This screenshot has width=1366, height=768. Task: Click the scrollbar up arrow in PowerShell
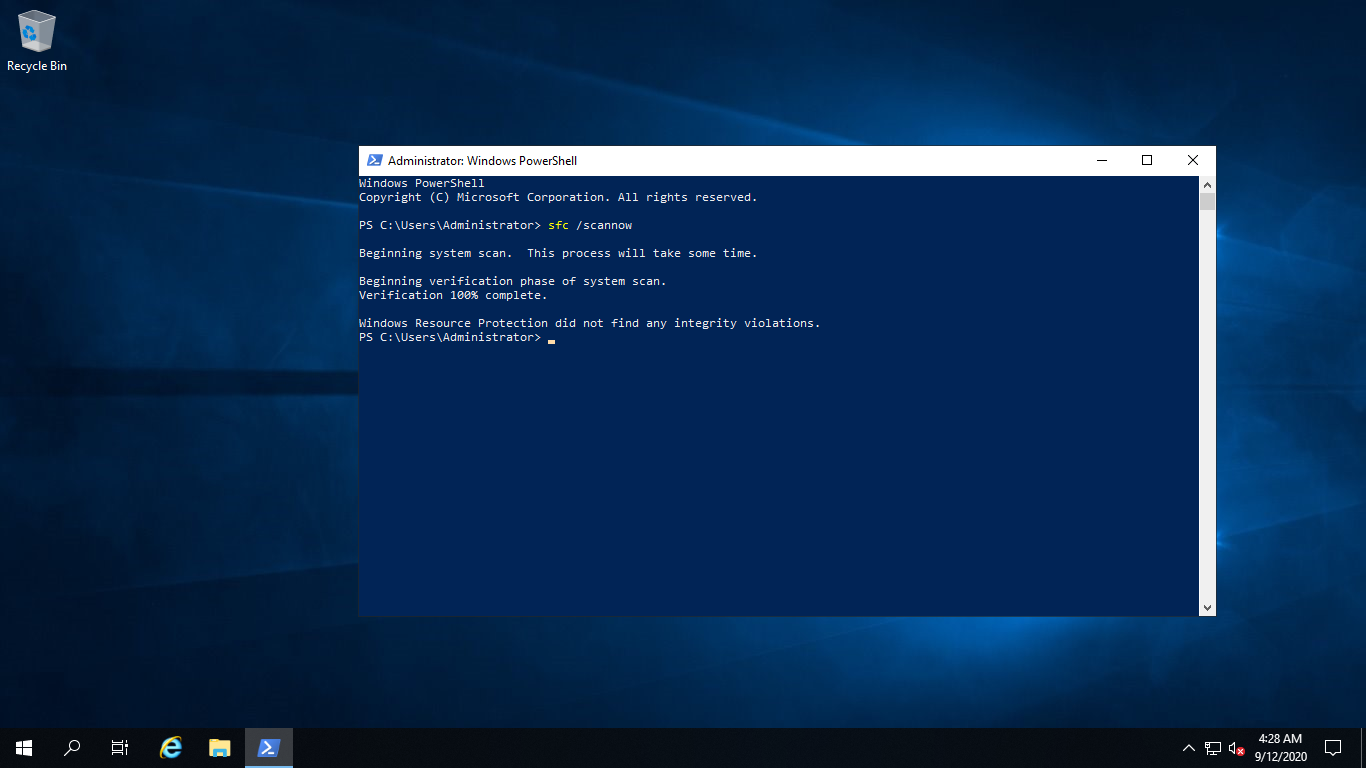tap(1207, 185)
